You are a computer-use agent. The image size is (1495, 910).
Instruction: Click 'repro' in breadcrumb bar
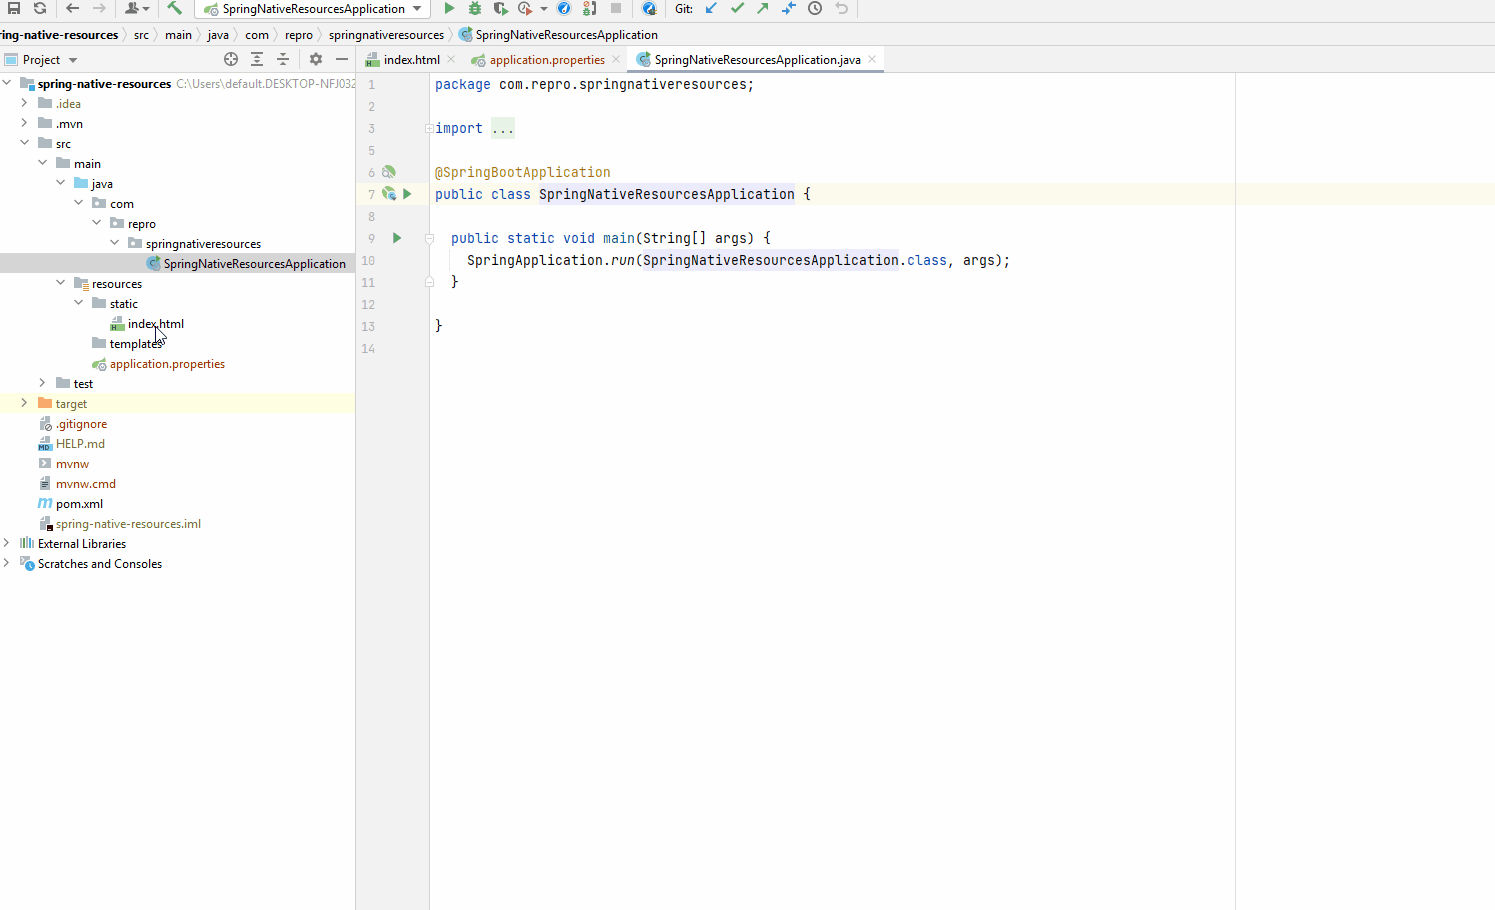(298, 35)
